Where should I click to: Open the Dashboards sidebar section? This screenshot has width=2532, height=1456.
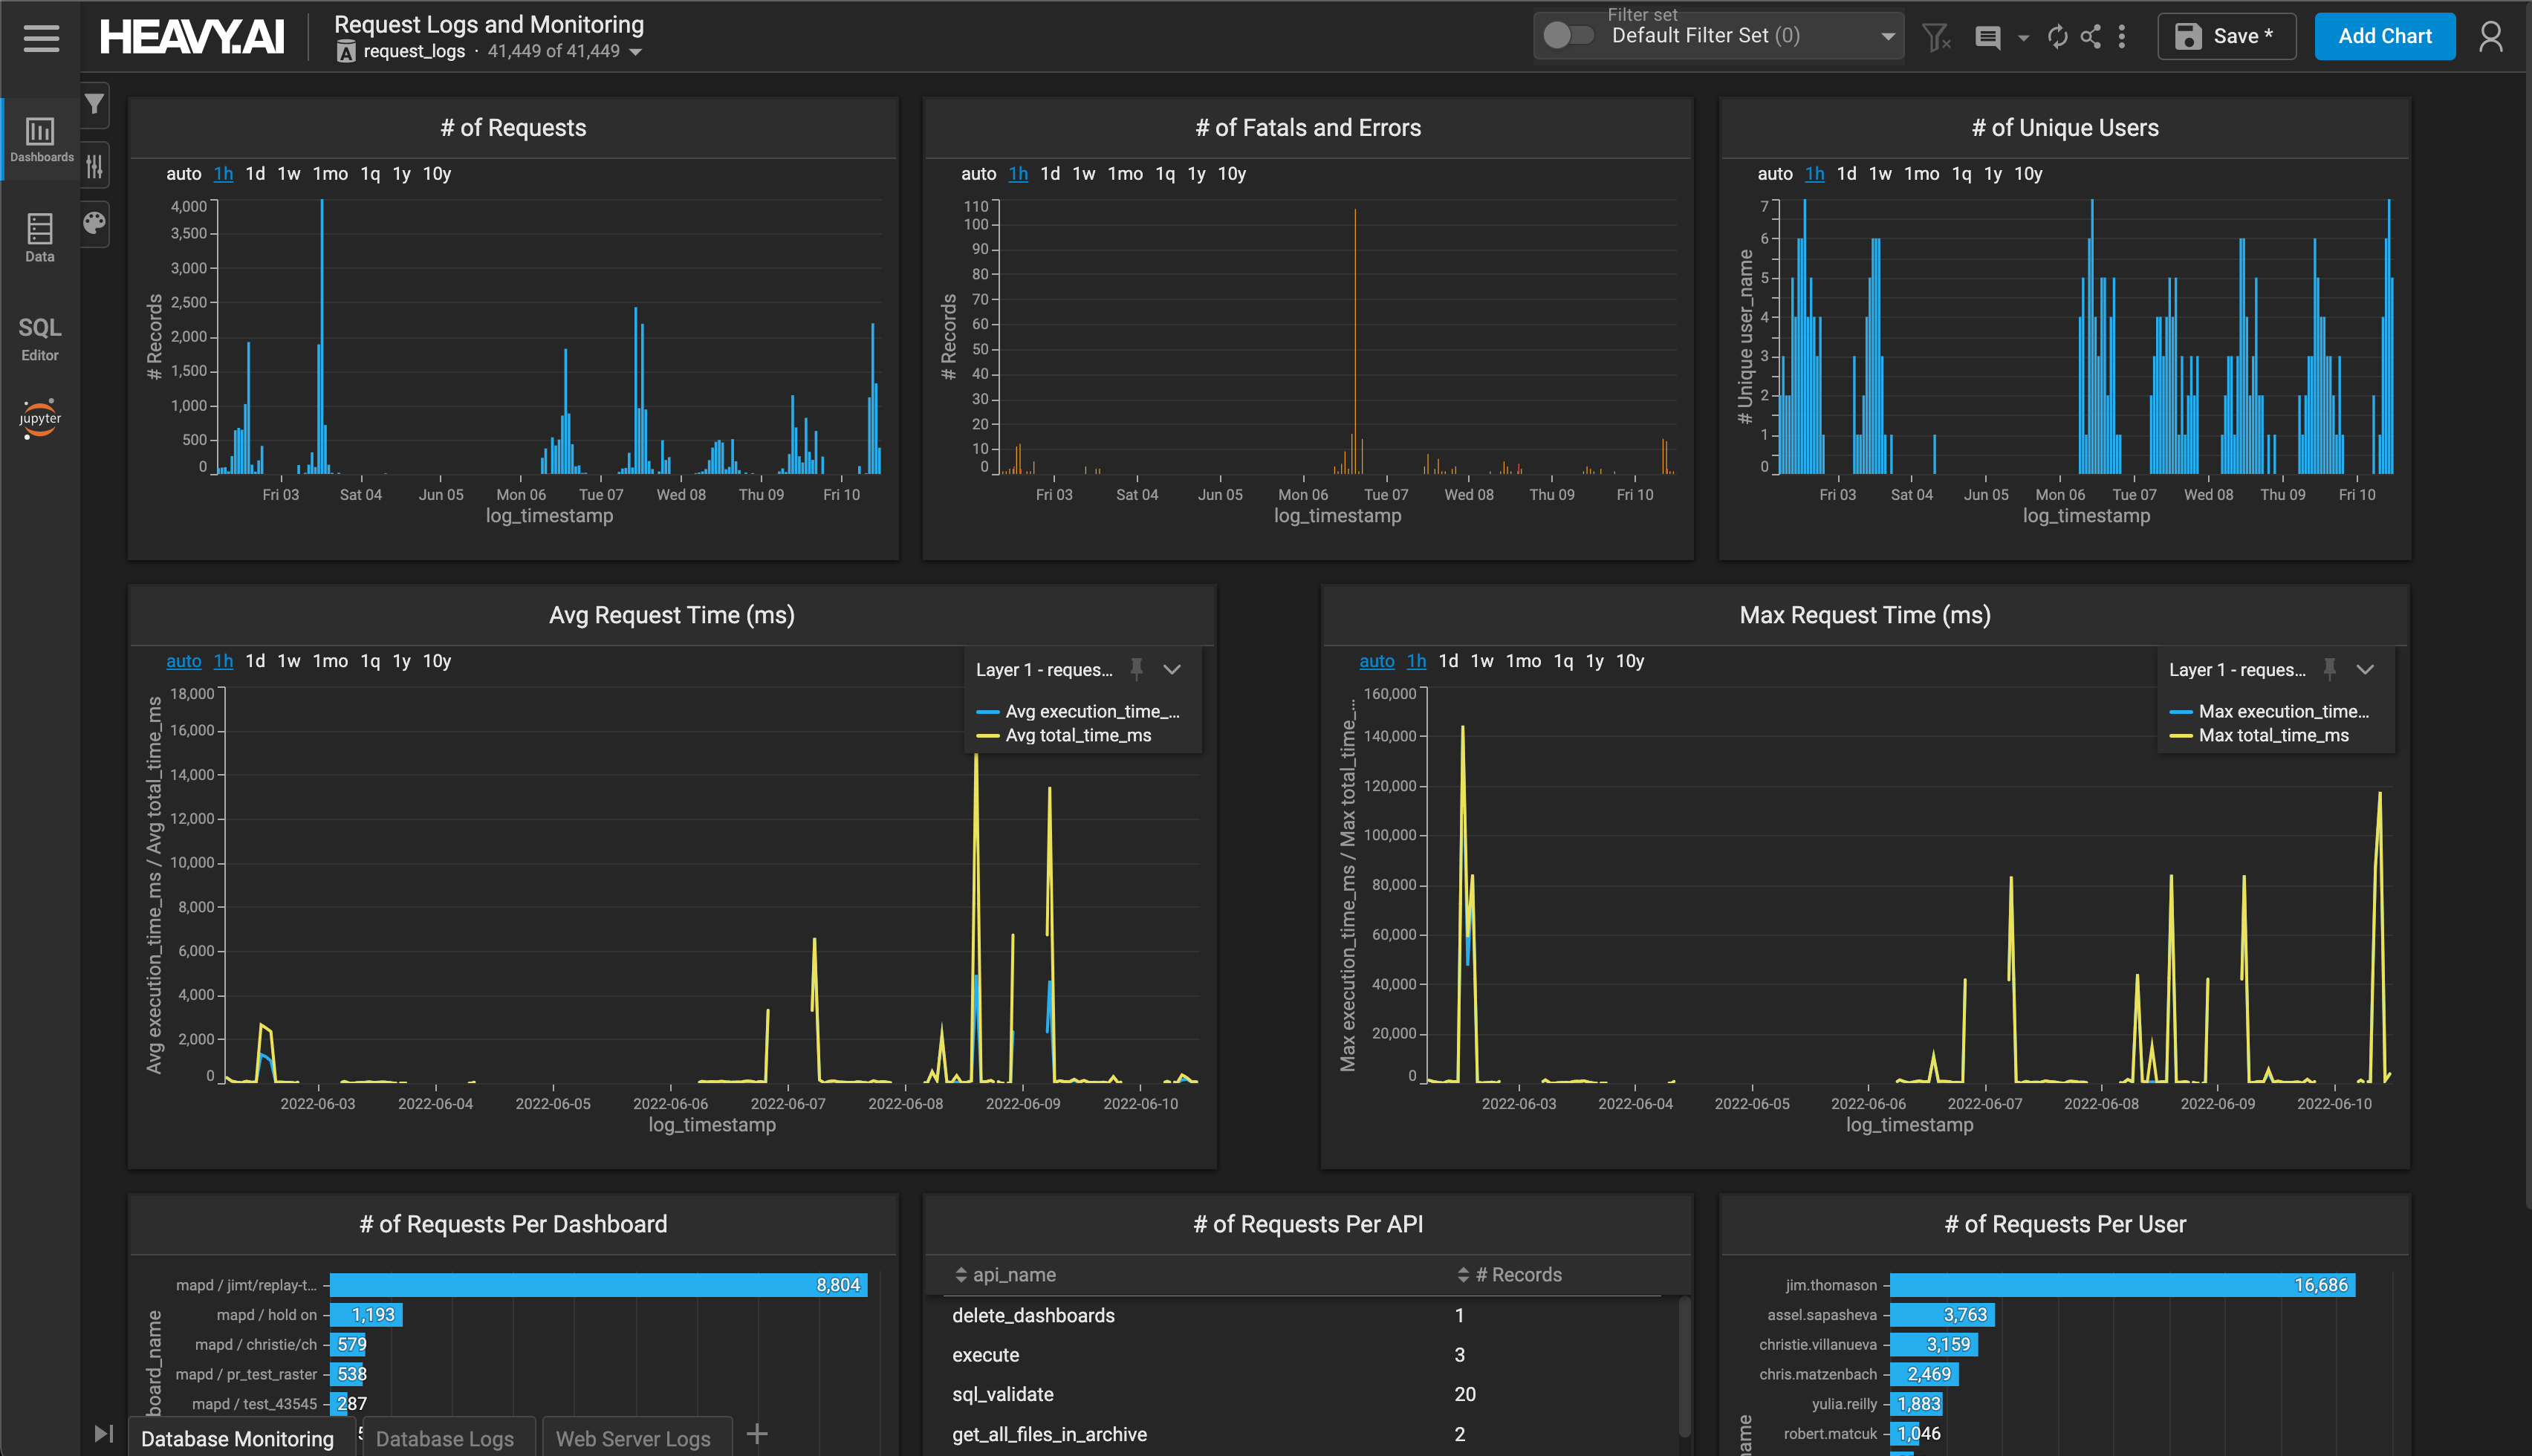click(40, 139)
